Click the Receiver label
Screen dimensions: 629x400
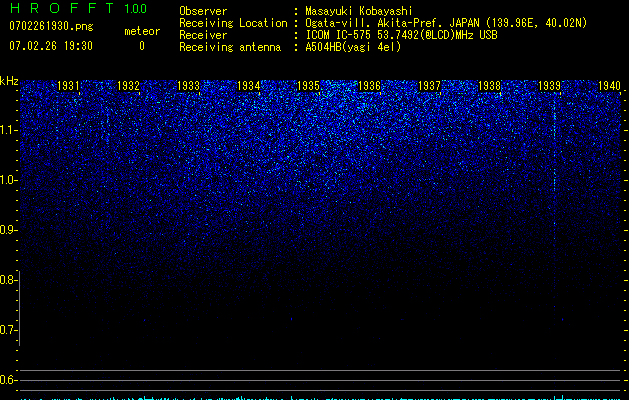coord(203,35)
